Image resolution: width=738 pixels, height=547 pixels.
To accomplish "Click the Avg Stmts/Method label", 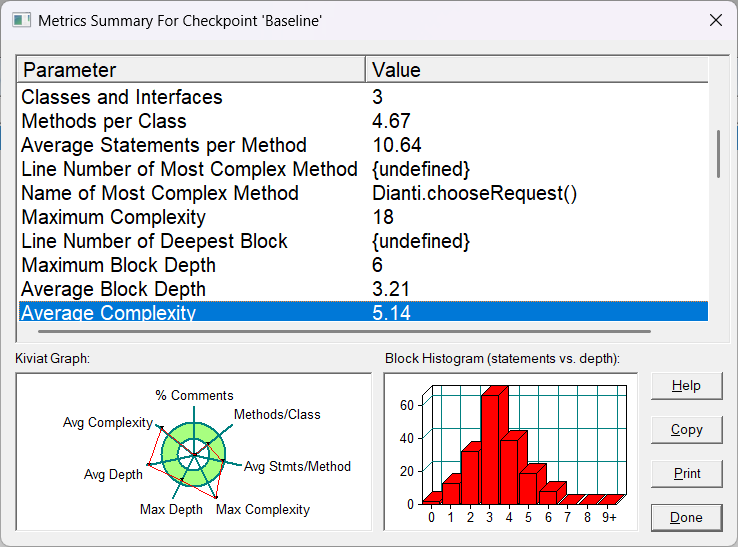I will [297, 467].
